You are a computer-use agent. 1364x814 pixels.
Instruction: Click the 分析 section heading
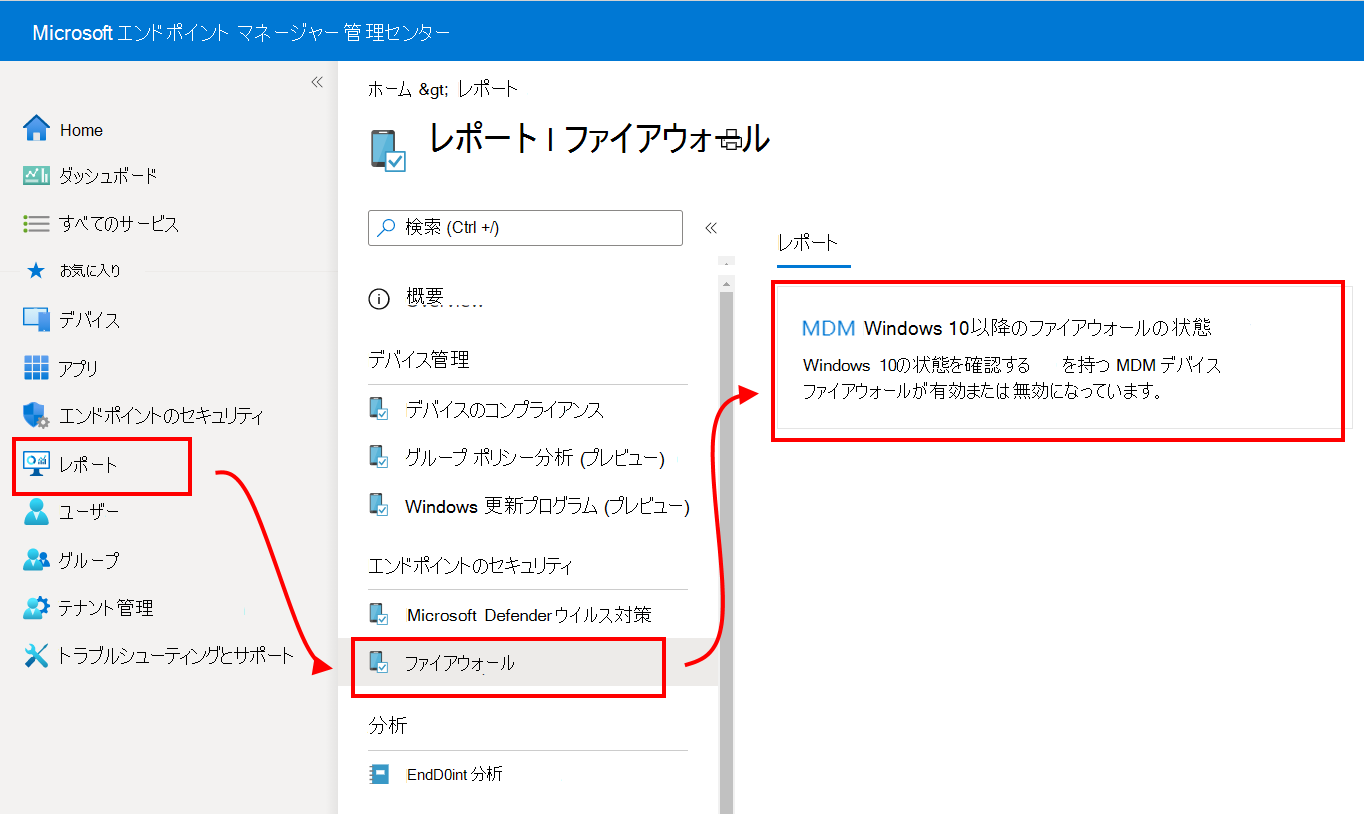click(x=387, y=725)
